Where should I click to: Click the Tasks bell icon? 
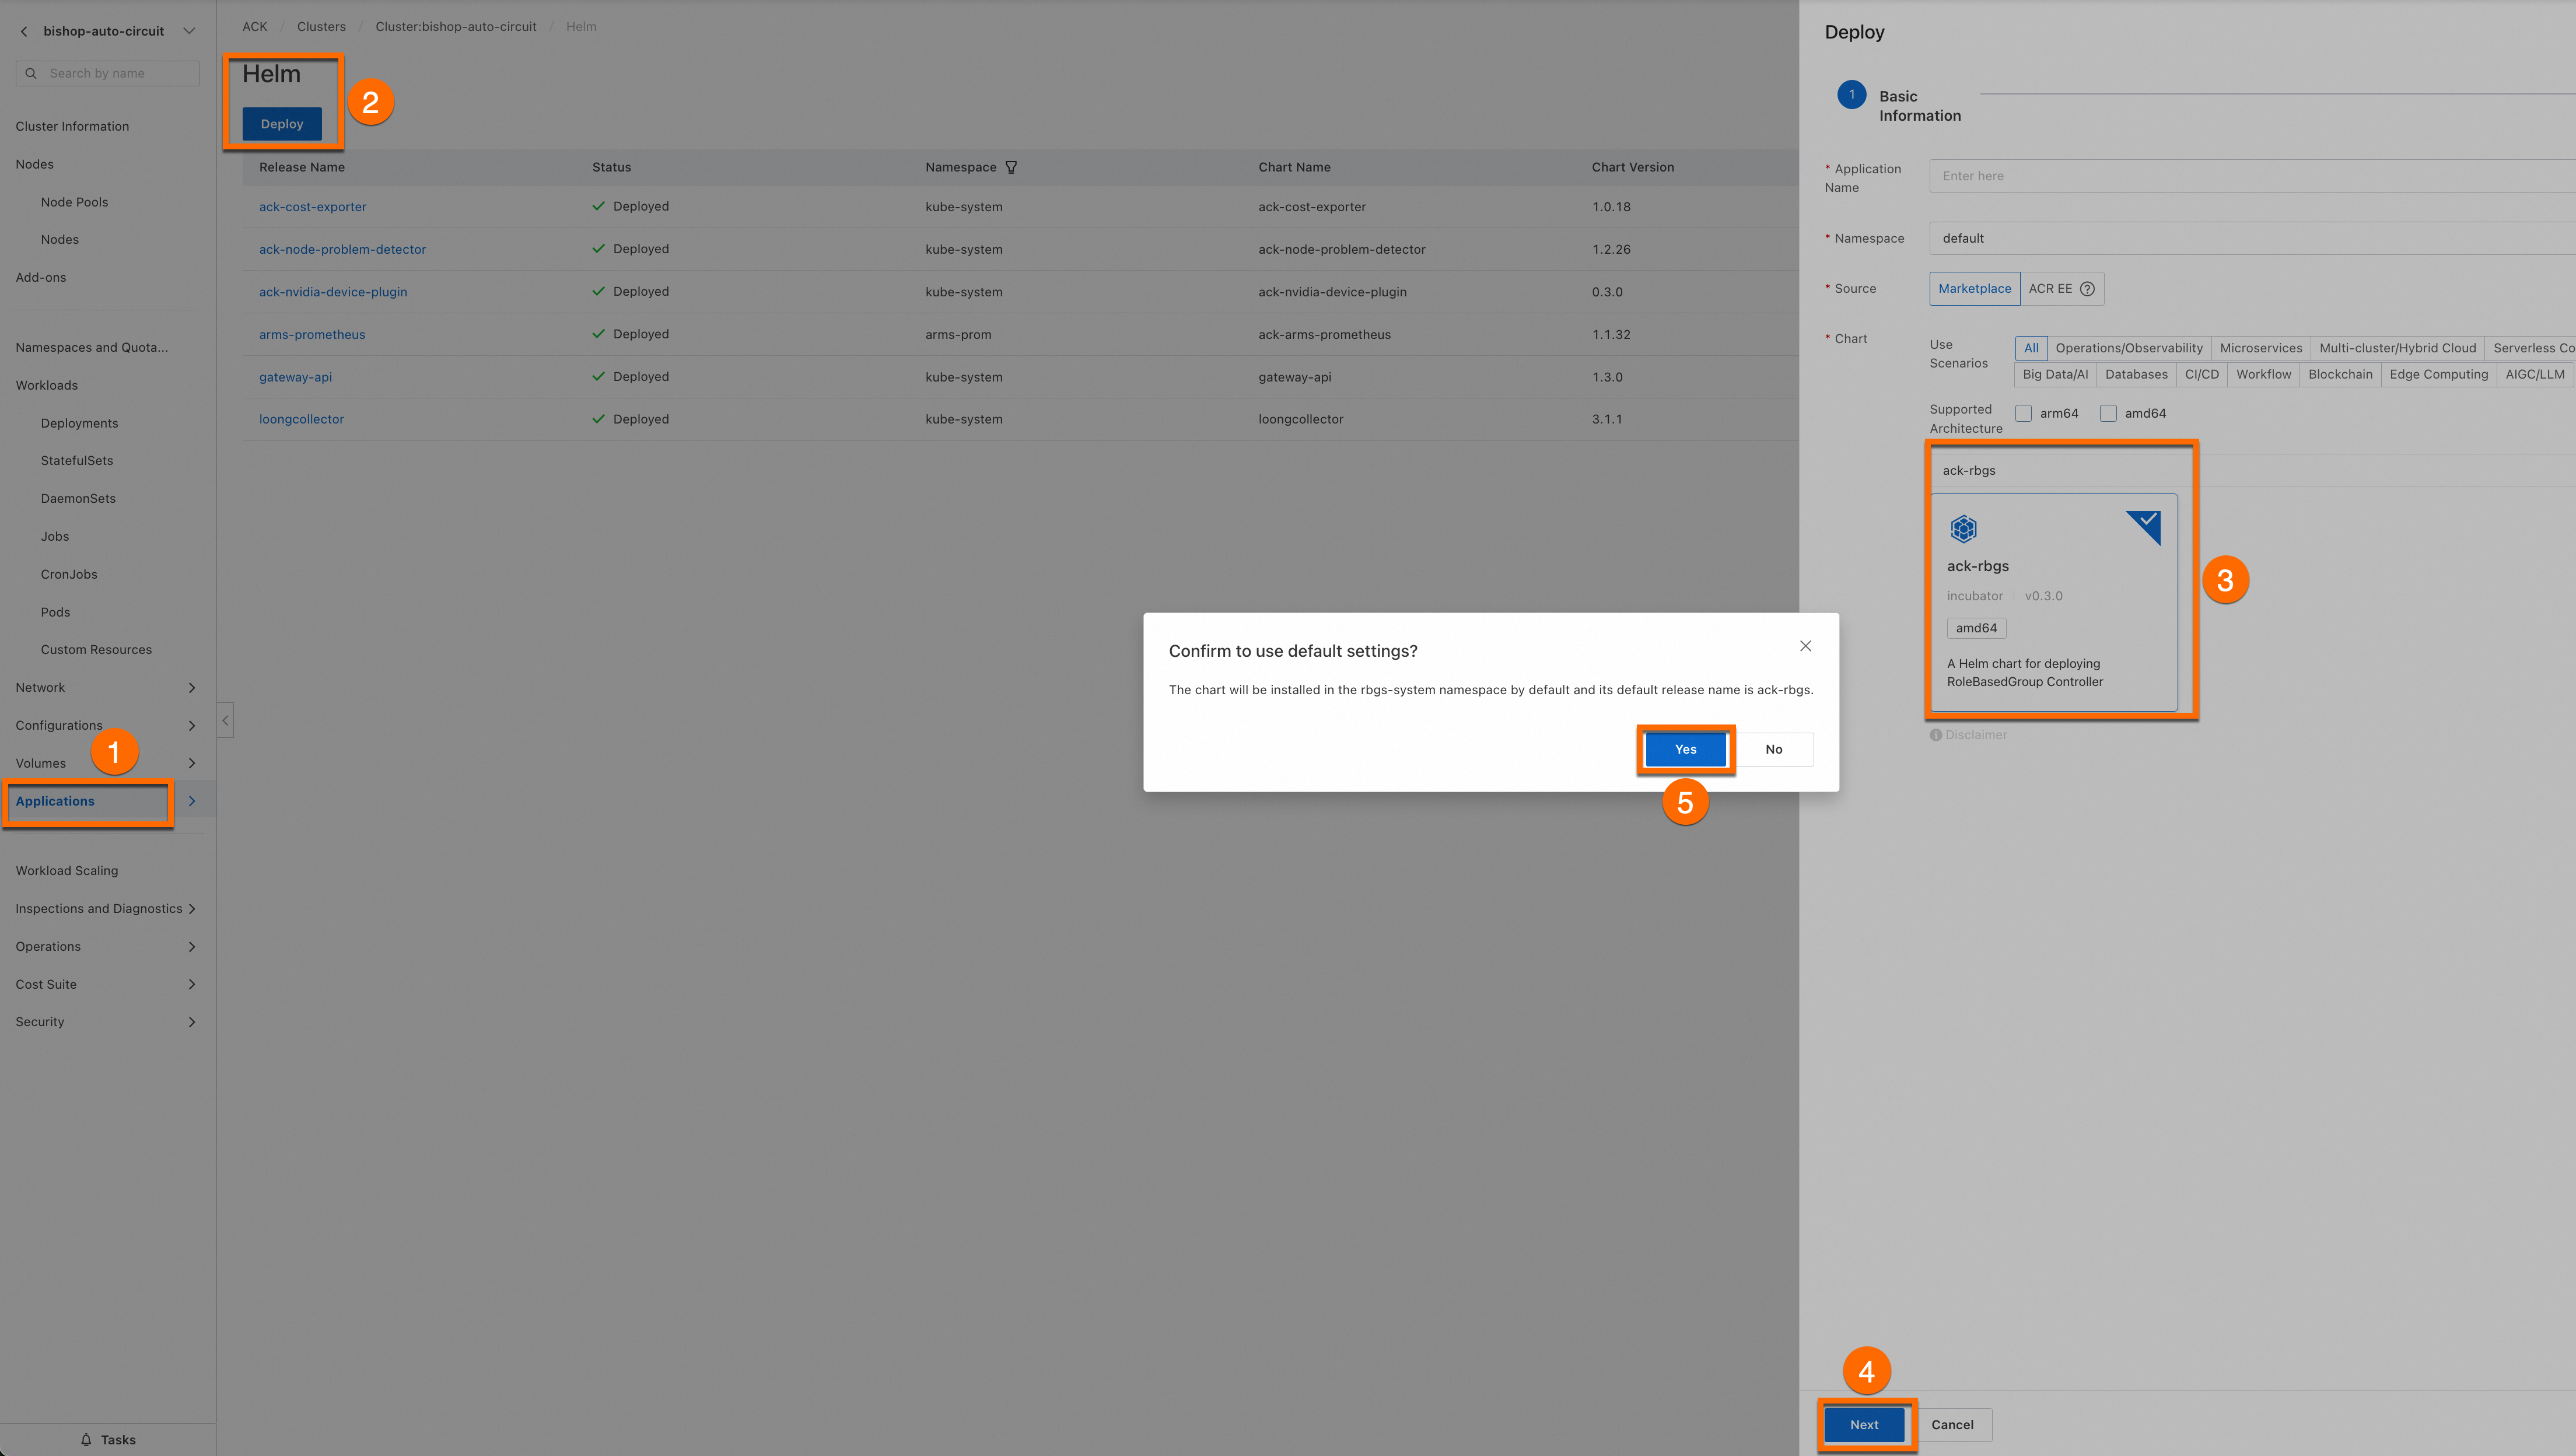click(86, 1439)
